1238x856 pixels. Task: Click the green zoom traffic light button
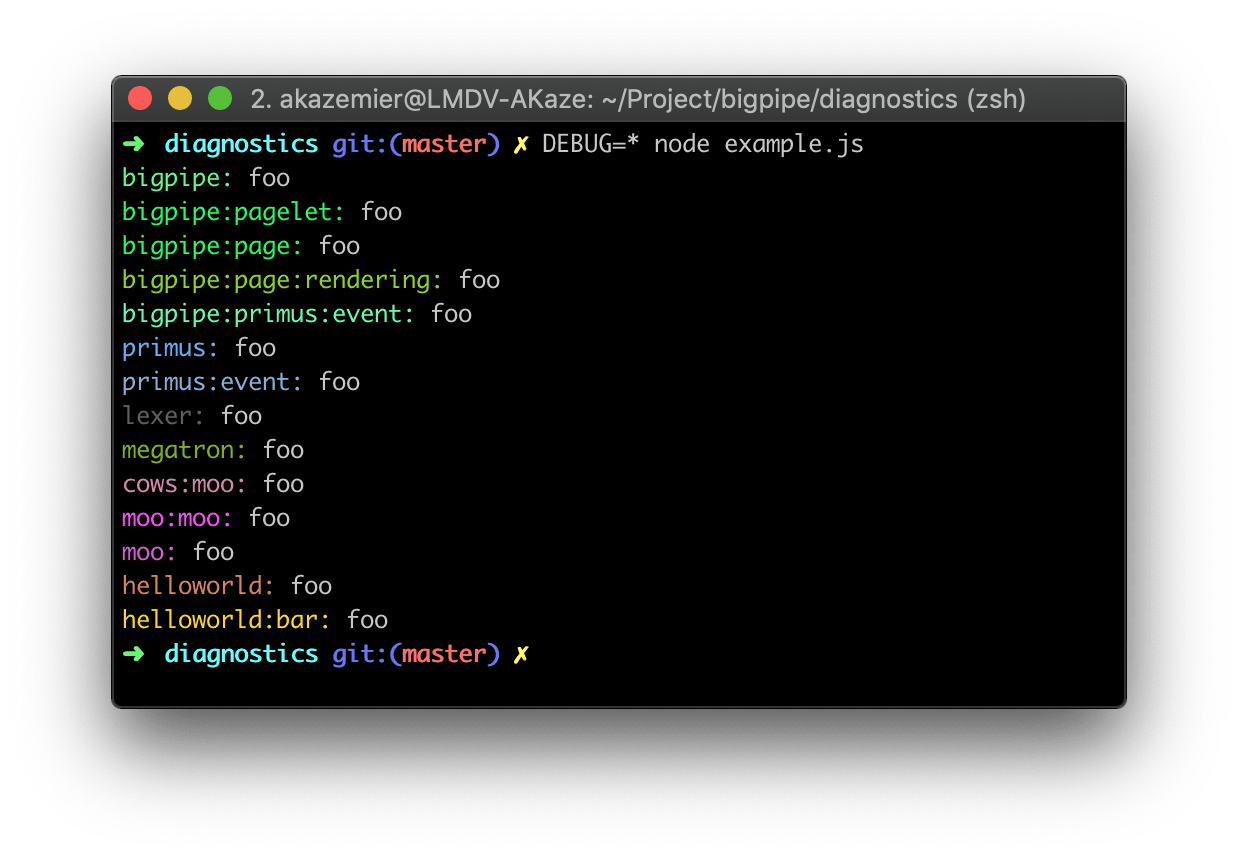coord(220,98)
